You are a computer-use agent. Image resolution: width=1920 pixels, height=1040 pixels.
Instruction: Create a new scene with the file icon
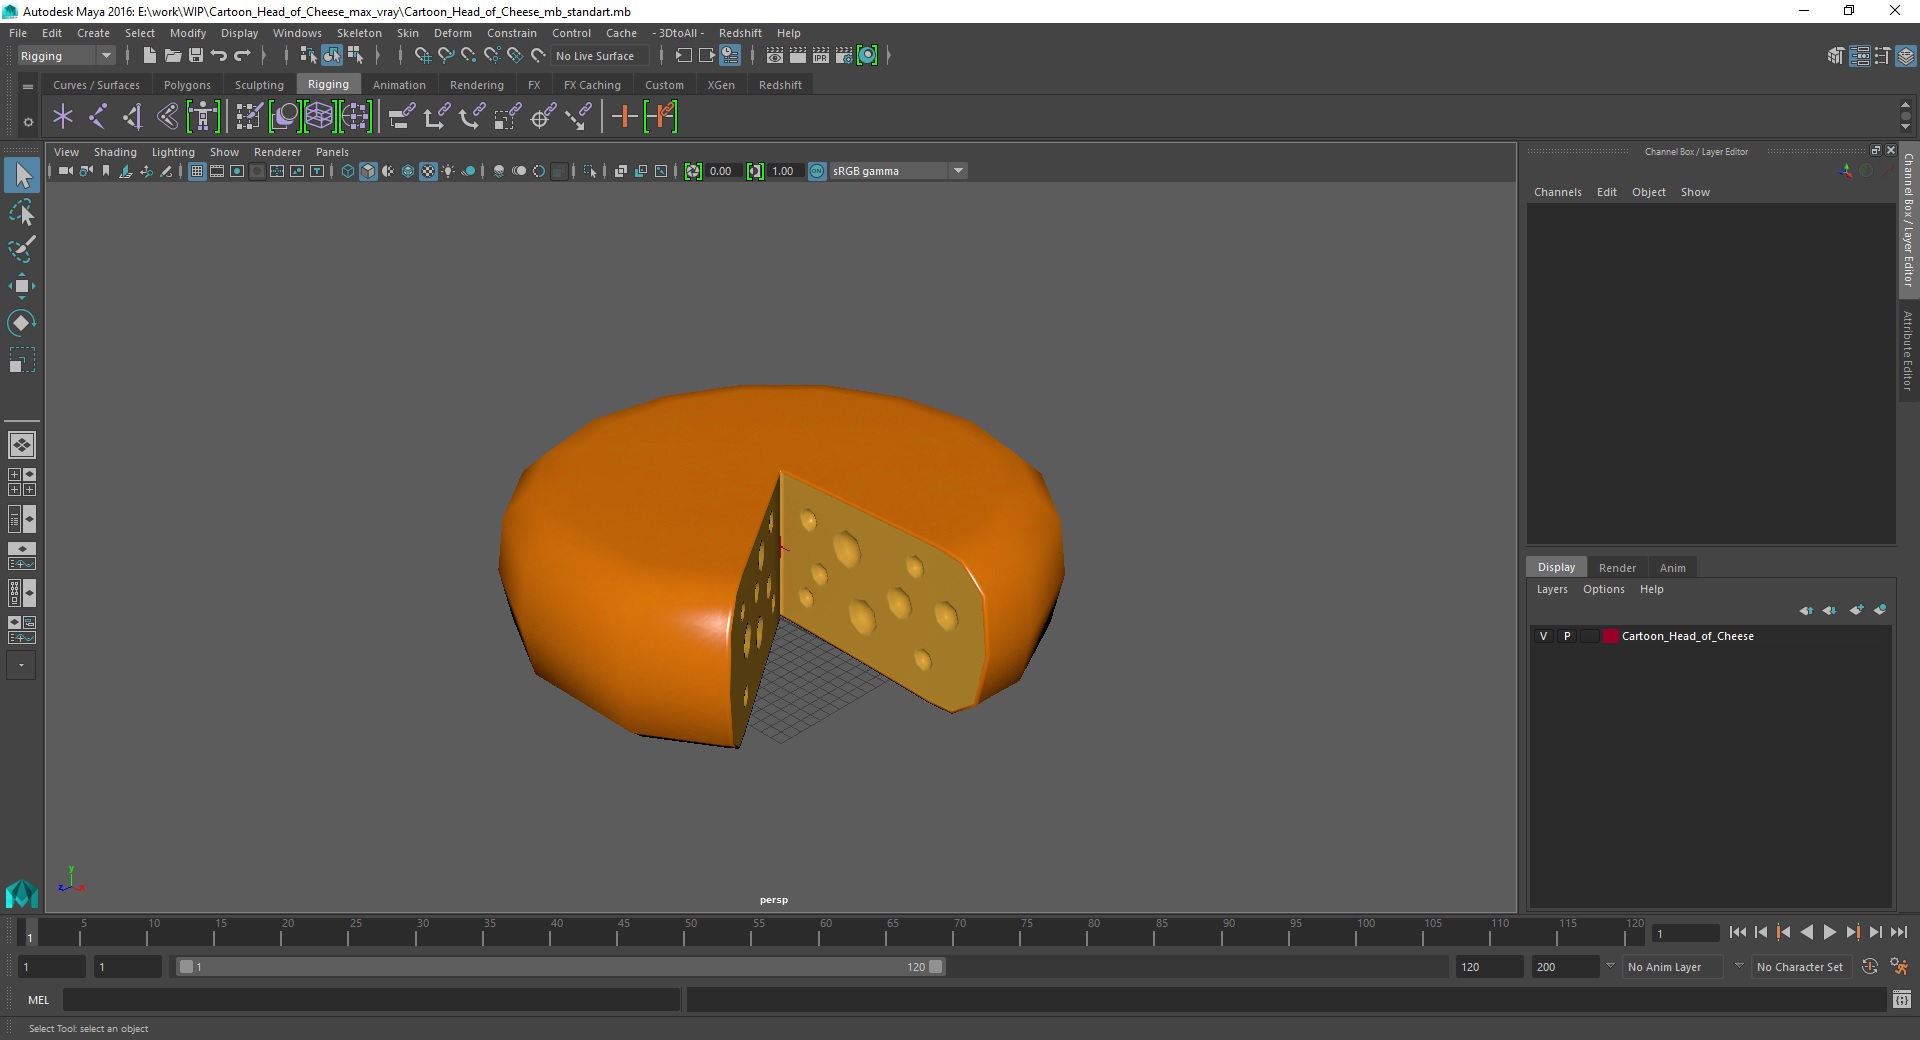[x=149, y=56]
